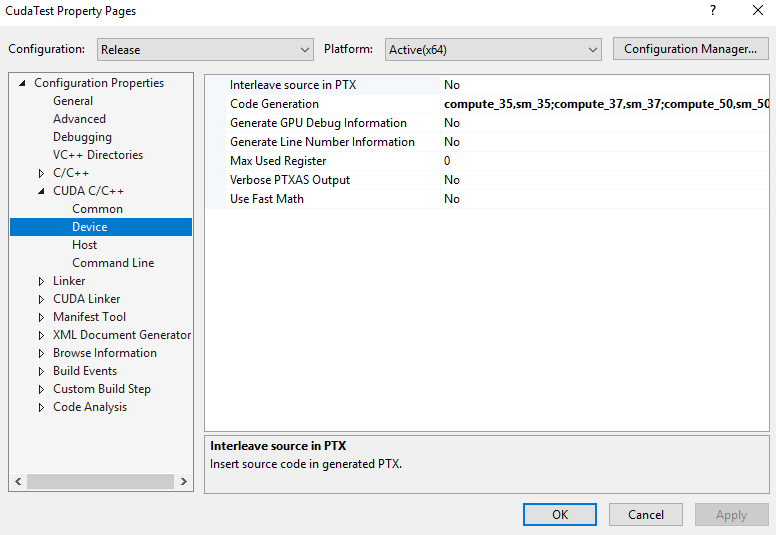Select the Host page under CUDA C/C++

click(x=85, y=245)
